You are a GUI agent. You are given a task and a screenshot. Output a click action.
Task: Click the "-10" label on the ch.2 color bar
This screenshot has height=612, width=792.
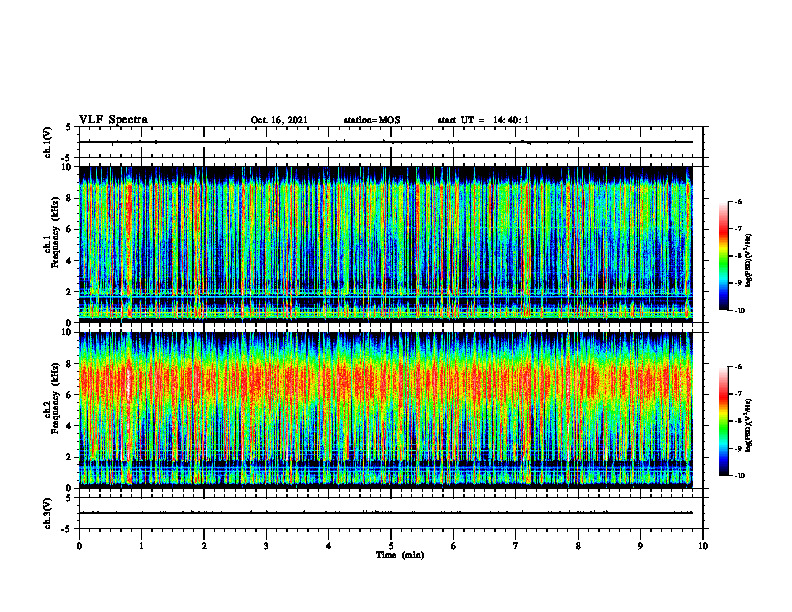coord(739,476)
